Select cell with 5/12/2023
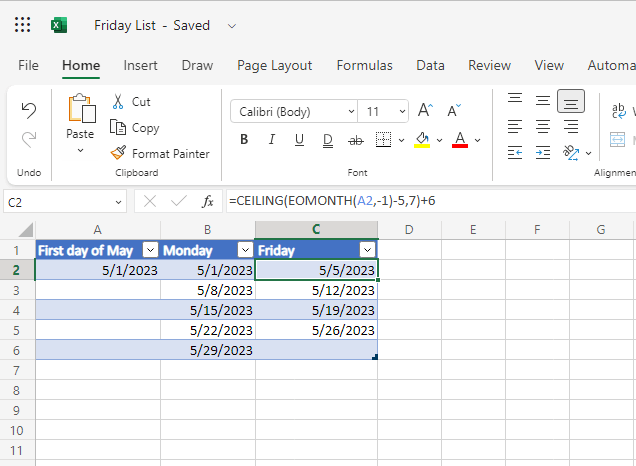This screenshot has height=466, width=636. (316, 290)
